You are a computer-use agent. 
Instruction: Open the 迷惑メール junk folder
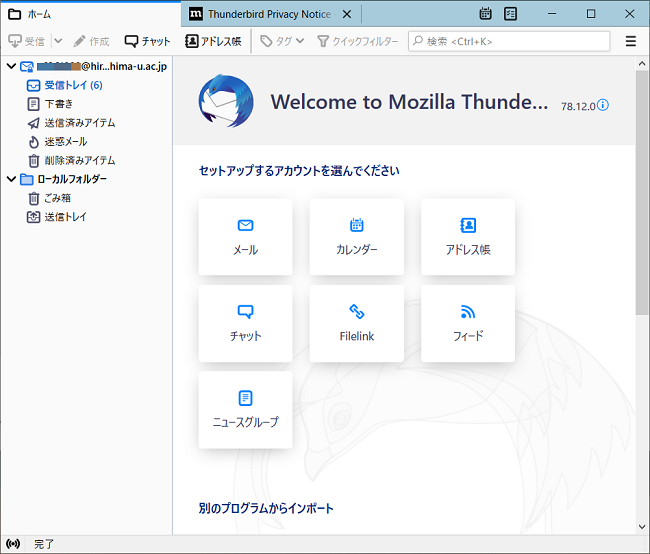[x=57, y=141]
